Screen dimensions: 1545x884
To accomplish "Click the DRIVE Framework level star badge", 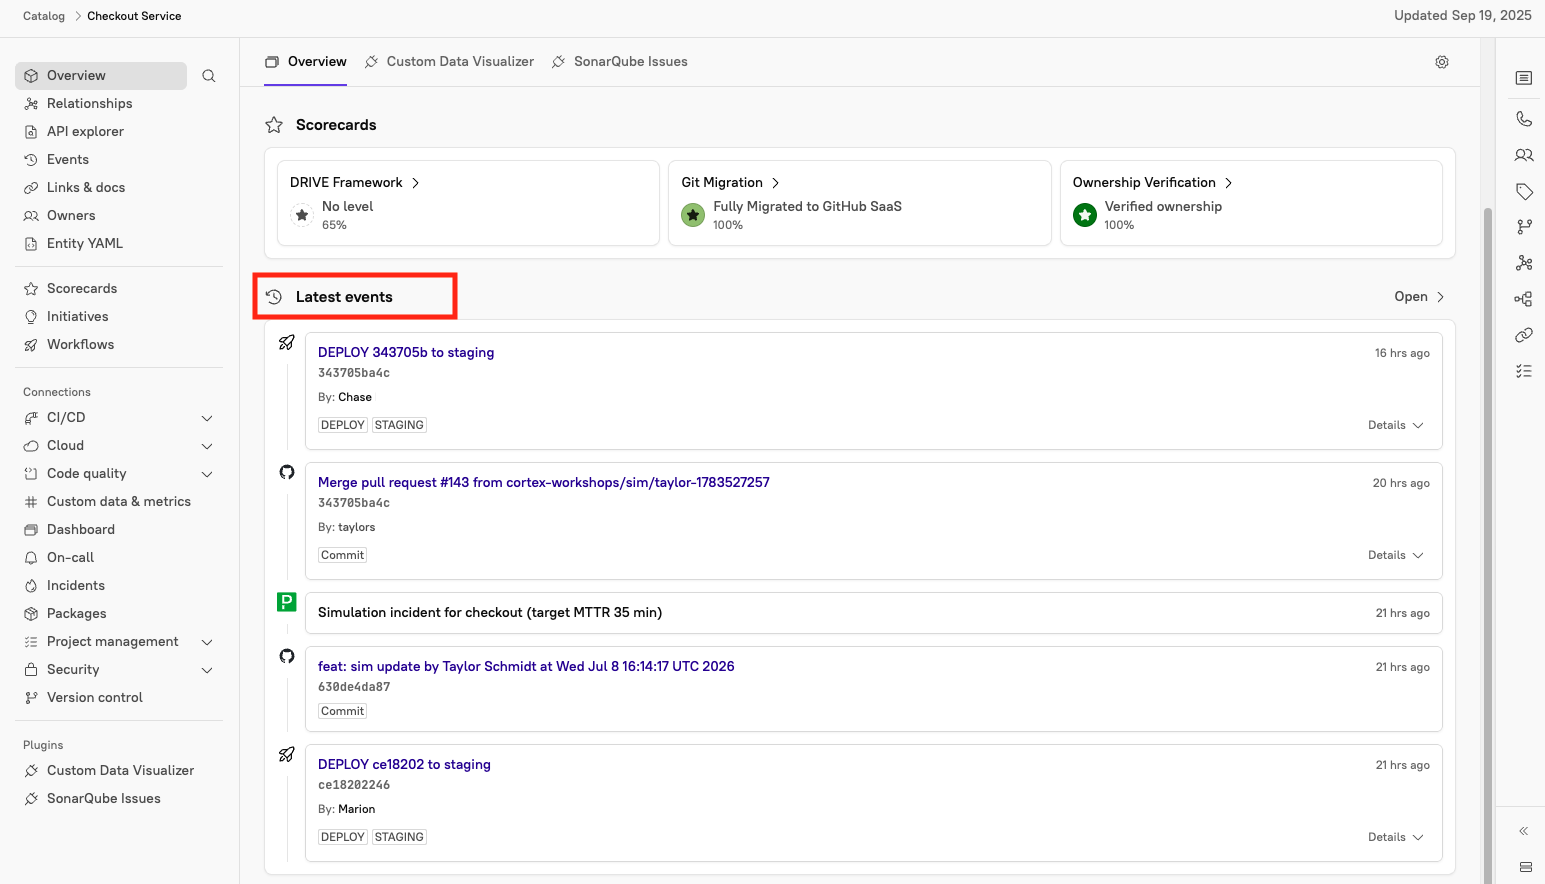I will coord(302,215).
